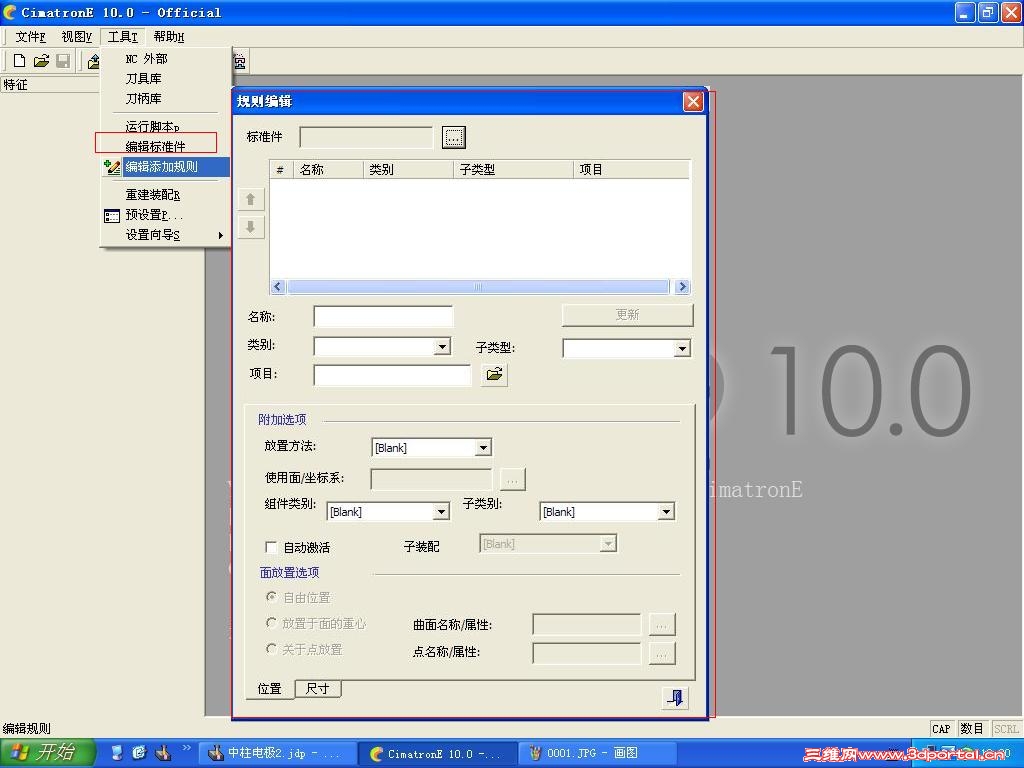Click the Windows 开始 start button
The image size is (1024, 768).
(x=48, y=753)
